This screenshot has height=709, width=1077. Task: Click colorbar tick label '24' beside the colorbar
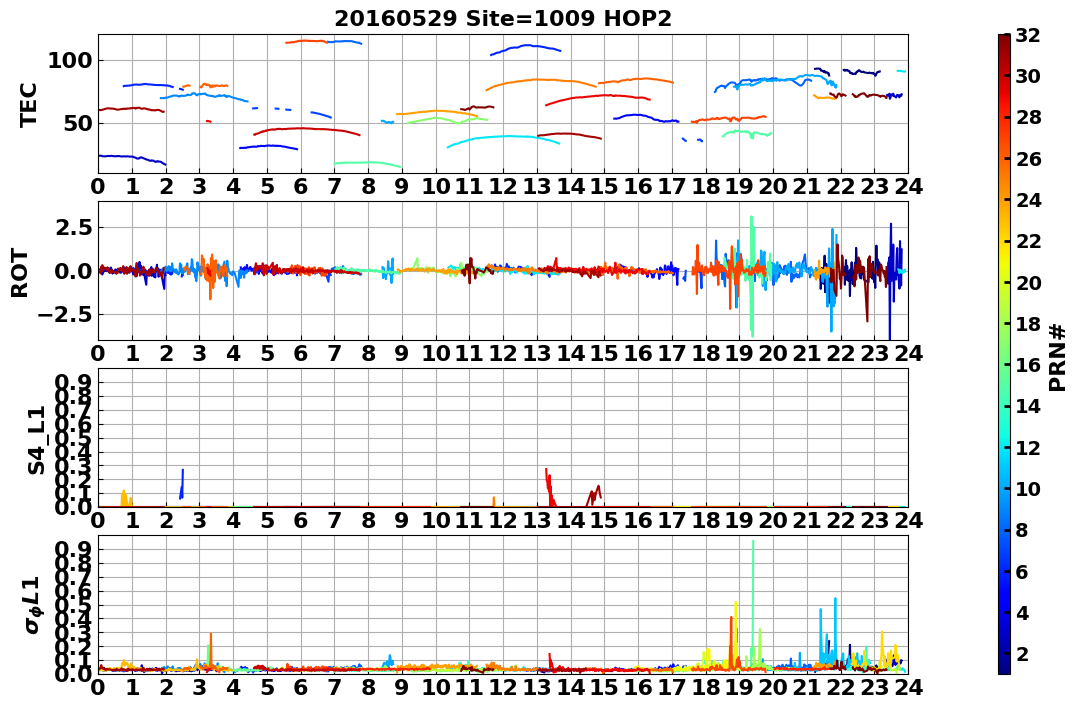pos(1028,200)
